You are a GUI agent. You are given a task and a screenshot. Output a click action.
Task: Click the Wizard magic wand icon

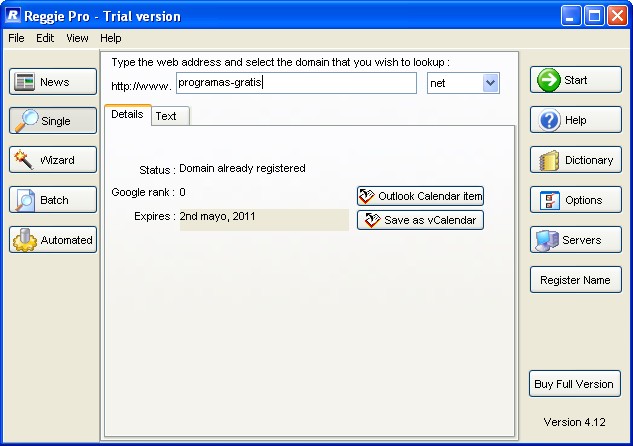[x=24, y=159]
